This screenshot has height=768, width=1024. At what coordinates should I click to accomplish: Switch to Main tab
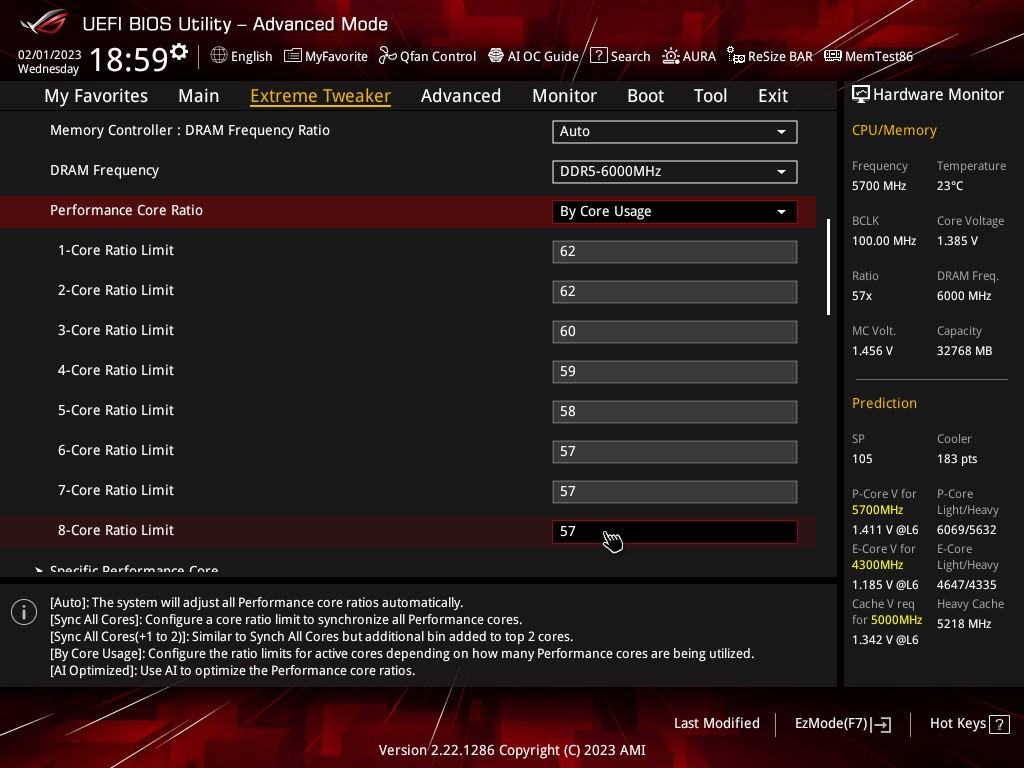[199, 96]
